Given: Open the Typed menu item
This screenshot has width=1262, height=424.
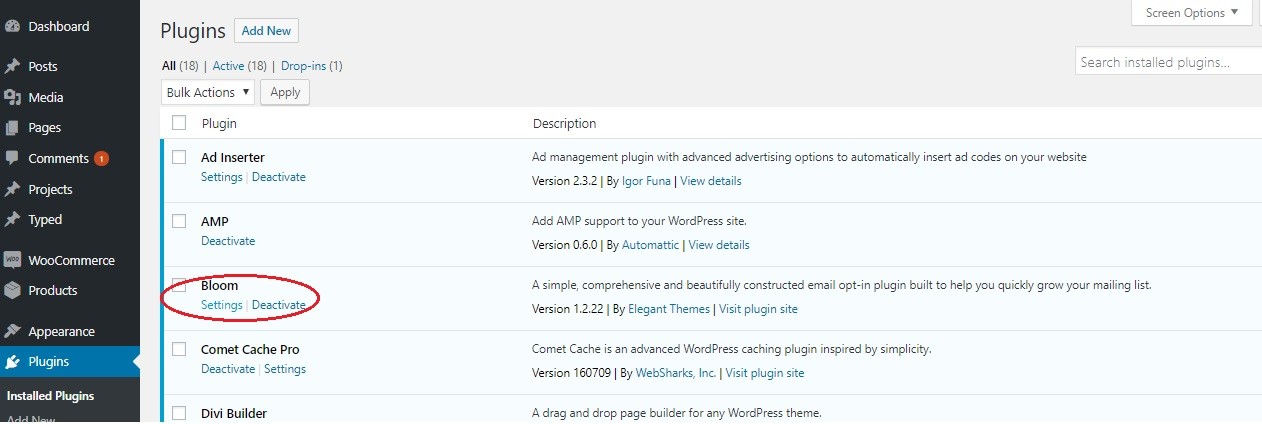Looking at the screenshot, I should (45, 219).
